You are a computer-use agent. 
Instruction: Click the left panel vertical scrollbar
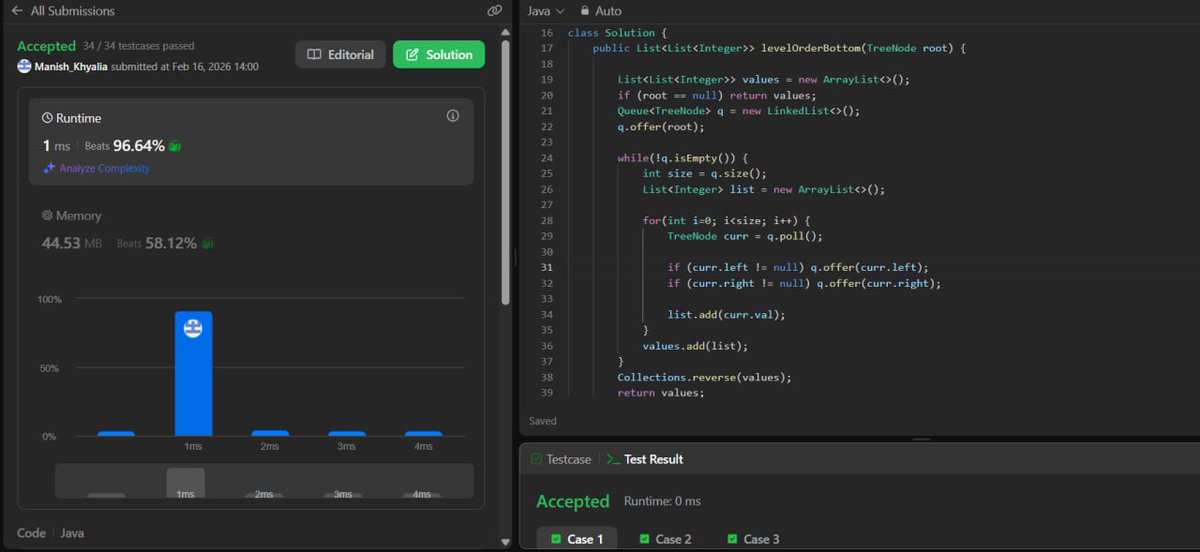coord(505,170)
